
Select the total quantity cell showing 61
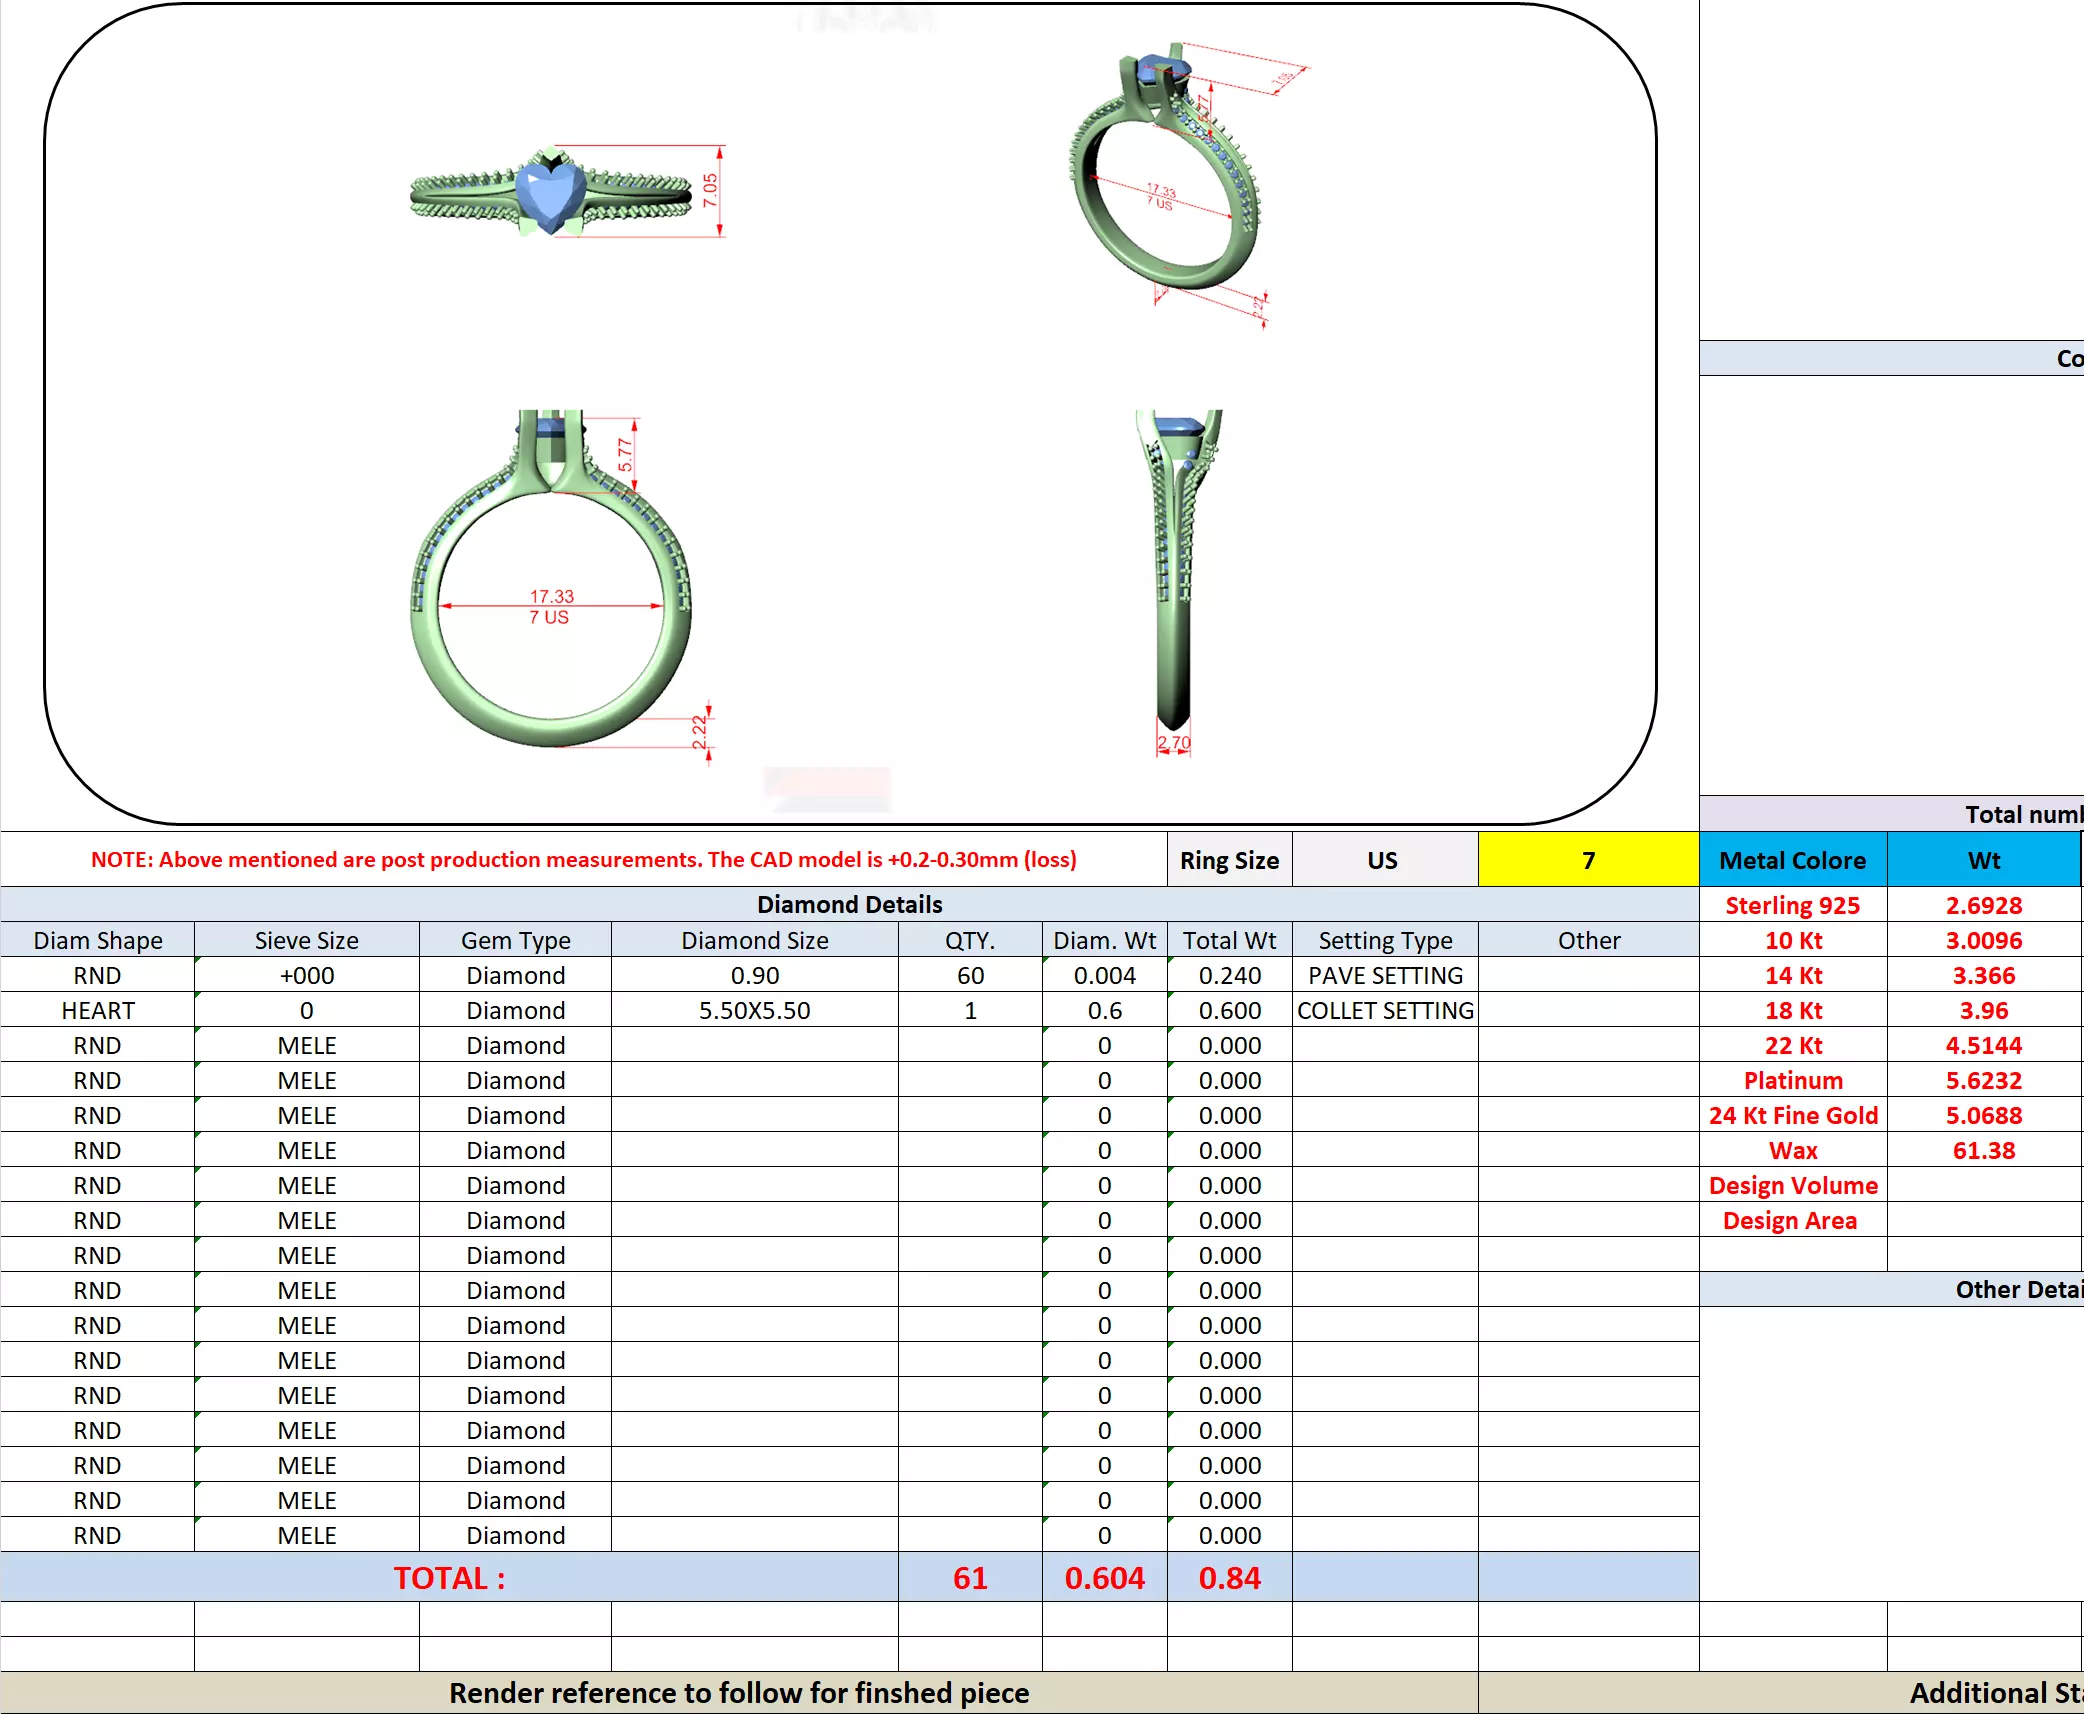pos(969,1577)
